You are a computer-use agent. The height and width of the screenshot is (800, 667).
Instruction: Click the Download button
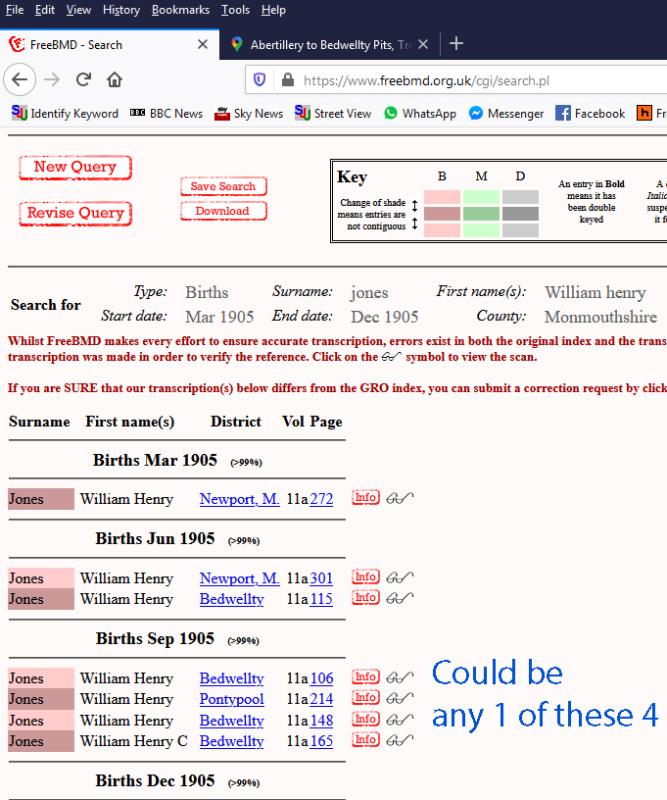pos(223,211)
